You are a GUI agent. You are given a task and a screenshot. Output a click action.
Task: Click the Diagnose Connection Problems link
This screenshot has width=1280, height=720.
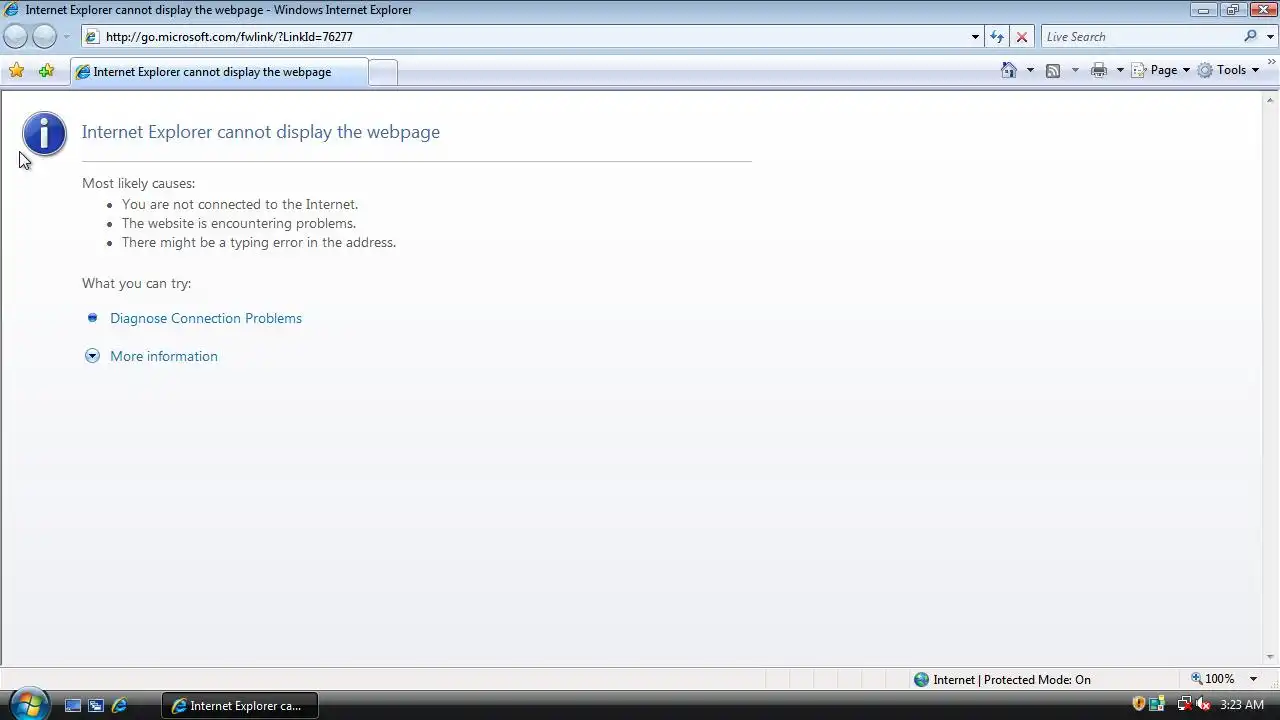click(x=206, y=318)
